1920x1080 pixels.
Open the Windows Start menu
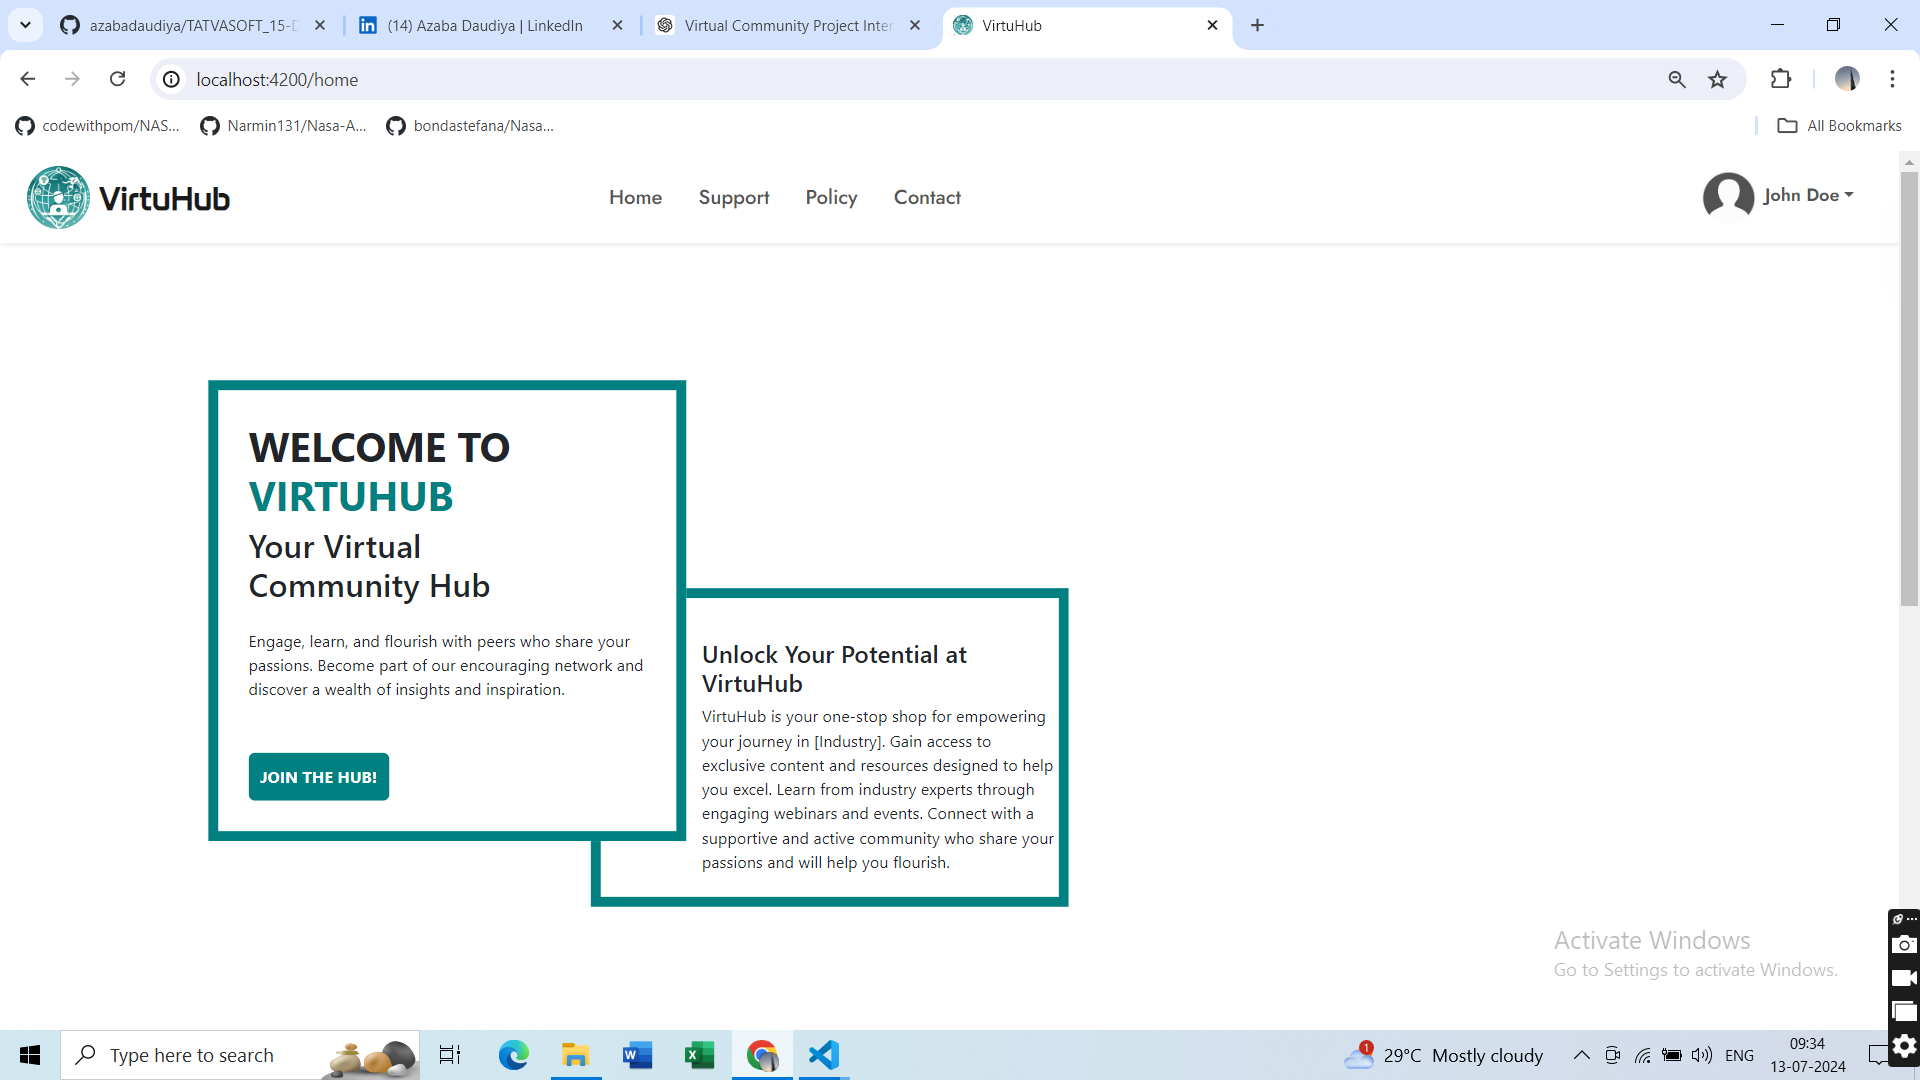point(30,1055)
